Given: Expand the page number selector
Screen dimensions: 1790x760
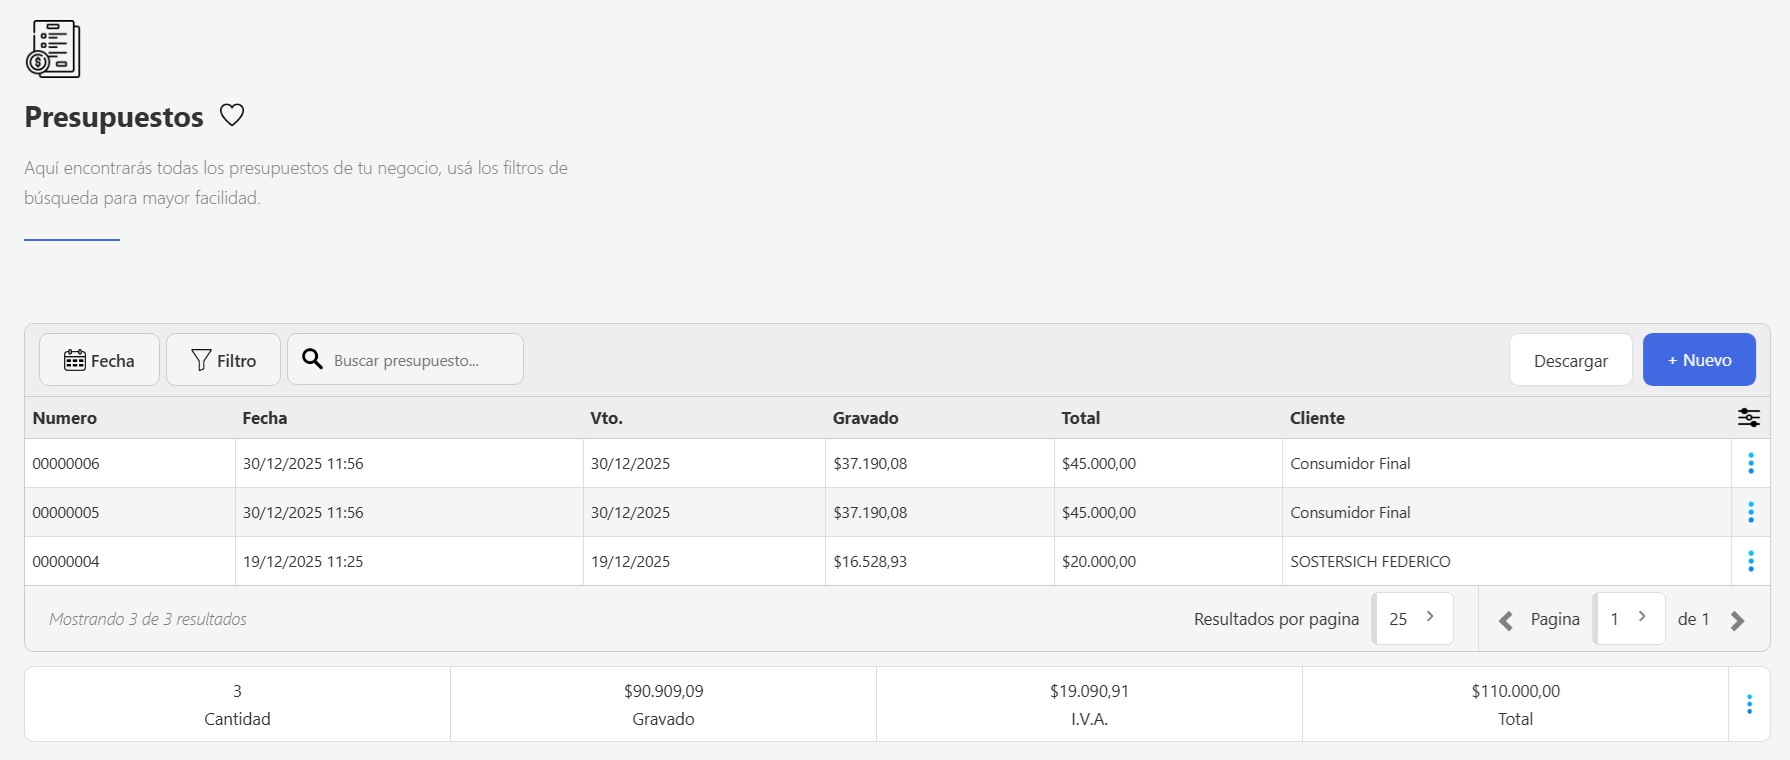Looking at the screenshot, I should click(x=1628, y=618).
